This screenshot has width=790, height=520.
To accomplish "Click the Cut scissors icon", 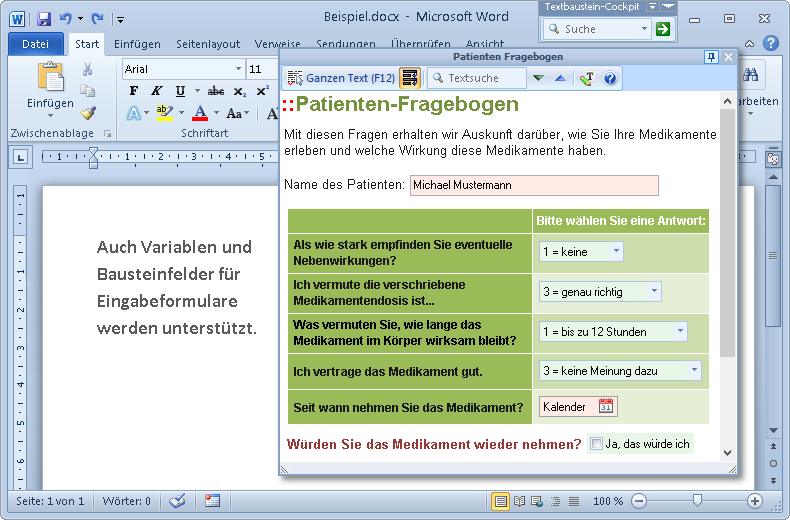I will click(88, 69).
